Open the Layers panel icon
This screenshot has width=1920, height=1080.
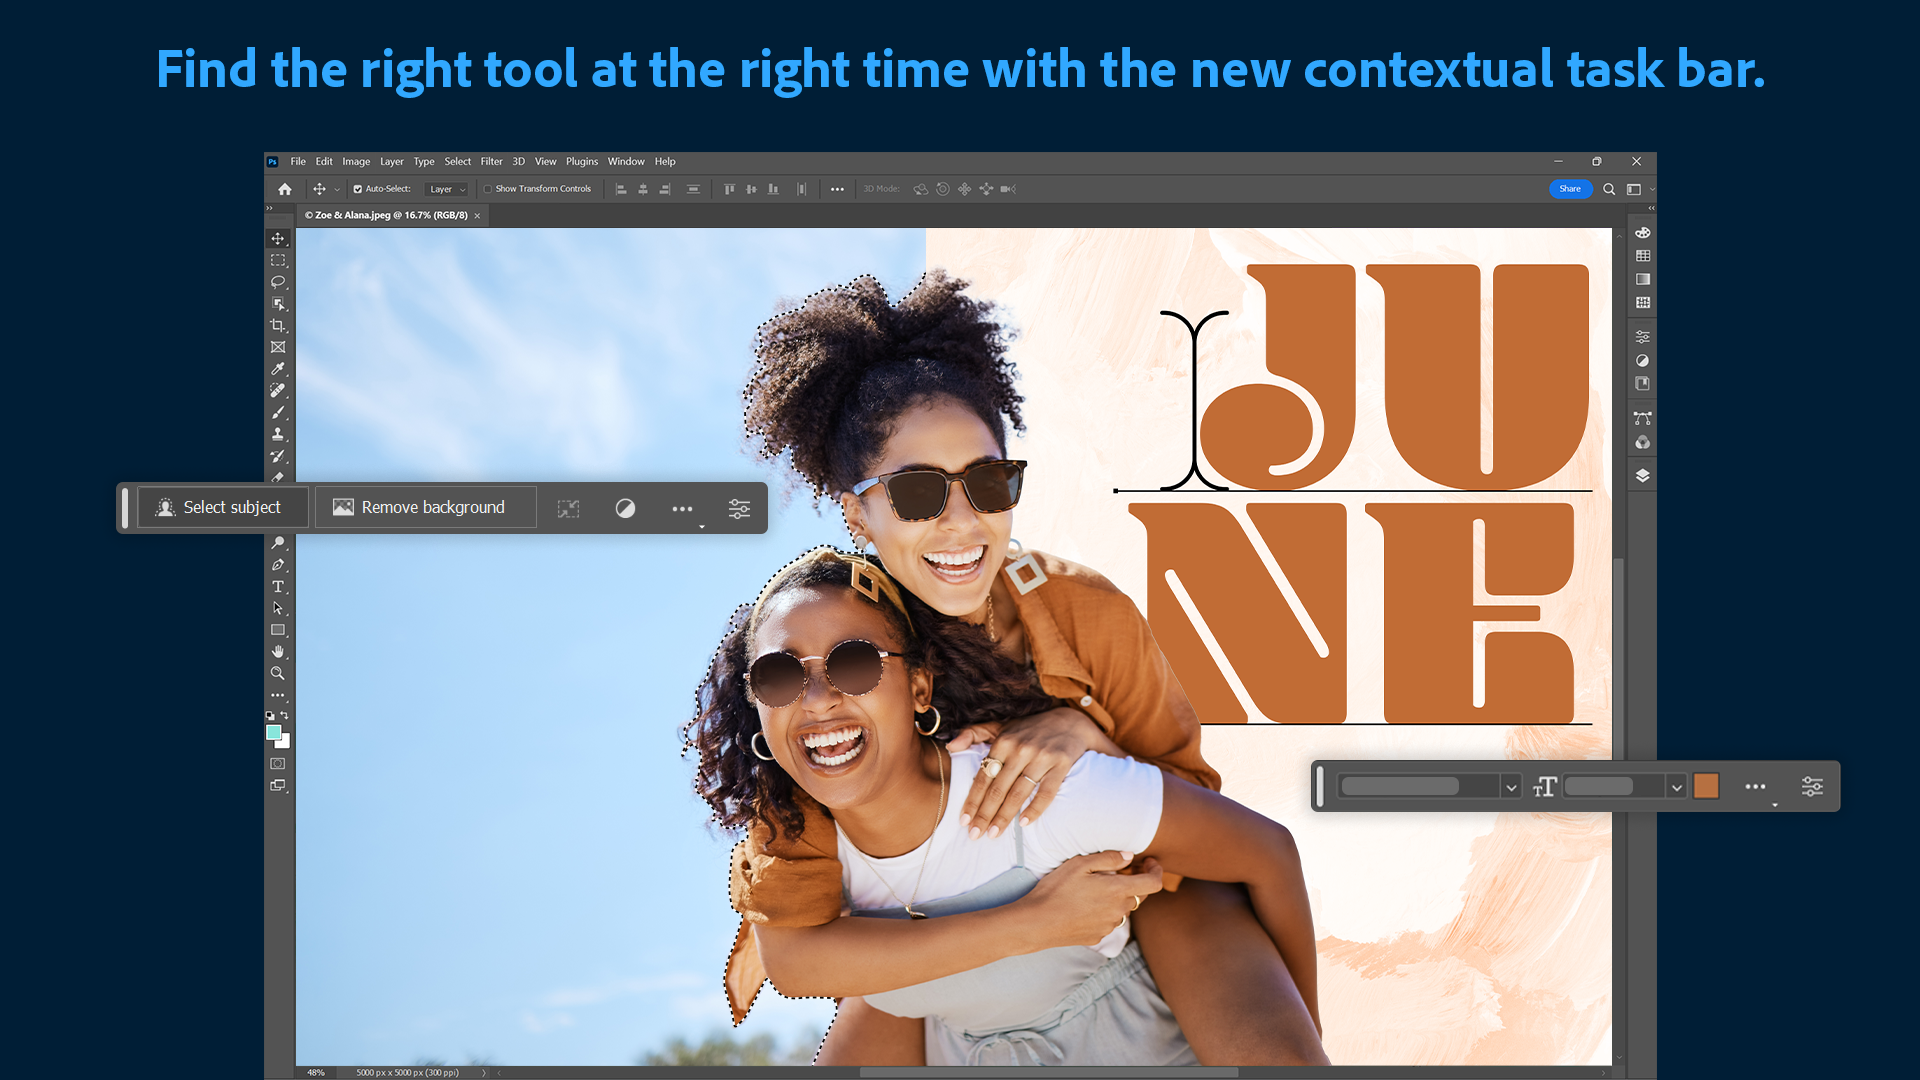1644,475
